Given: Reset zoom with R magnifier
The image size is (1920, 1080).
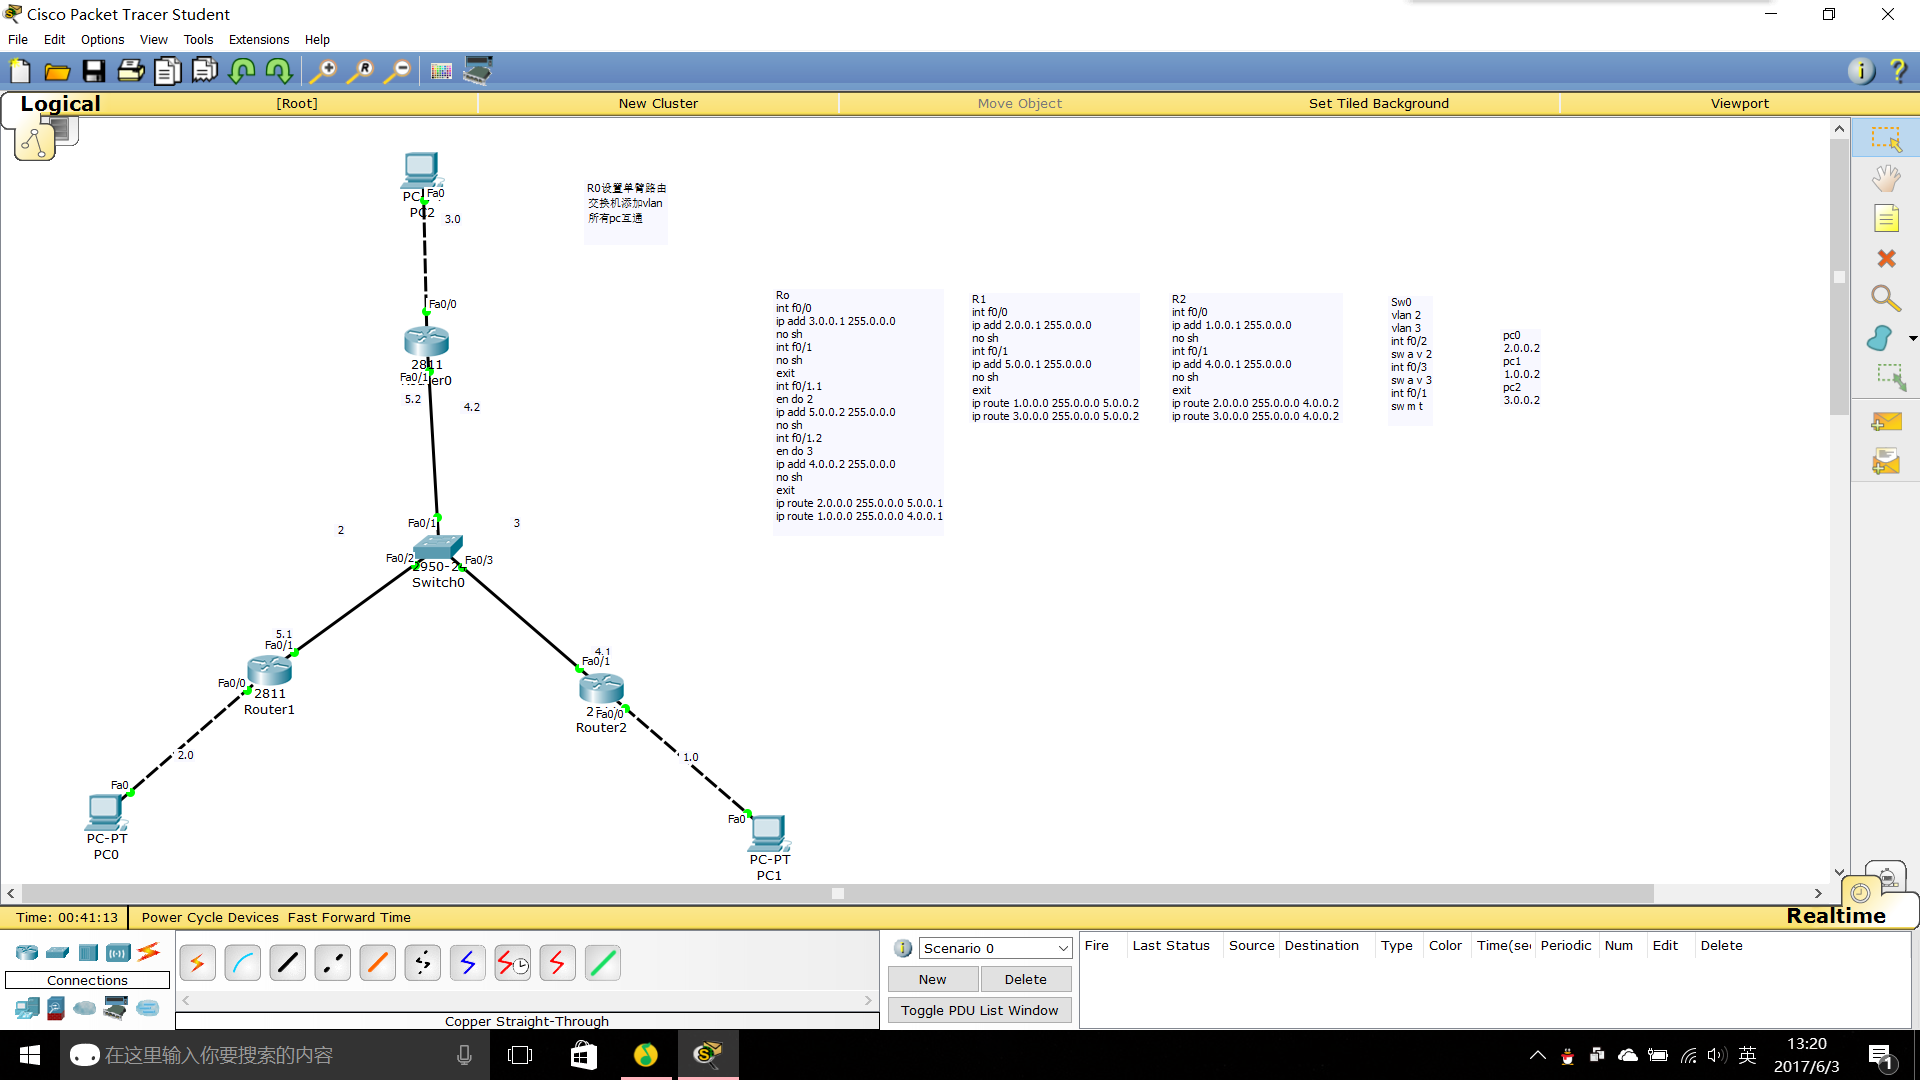Looking at the screenshot, I should (360, 71).
